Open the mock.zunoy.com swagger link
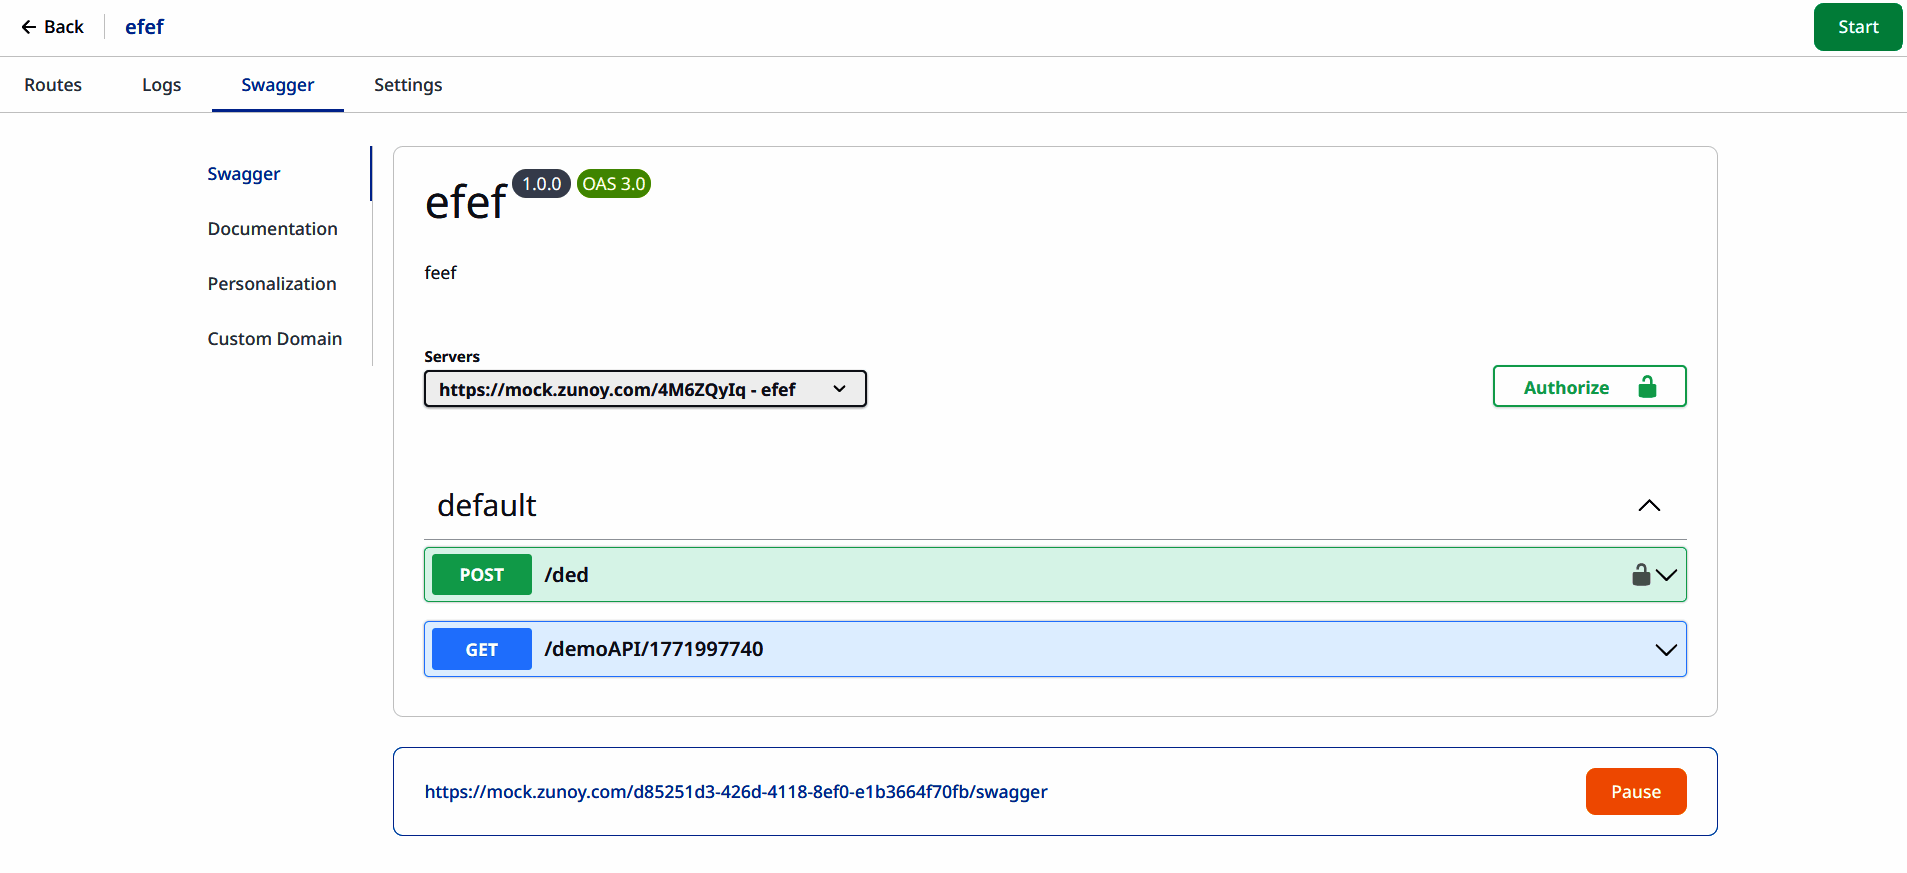This screenshot has height=873, width=1907. [736, 792]
